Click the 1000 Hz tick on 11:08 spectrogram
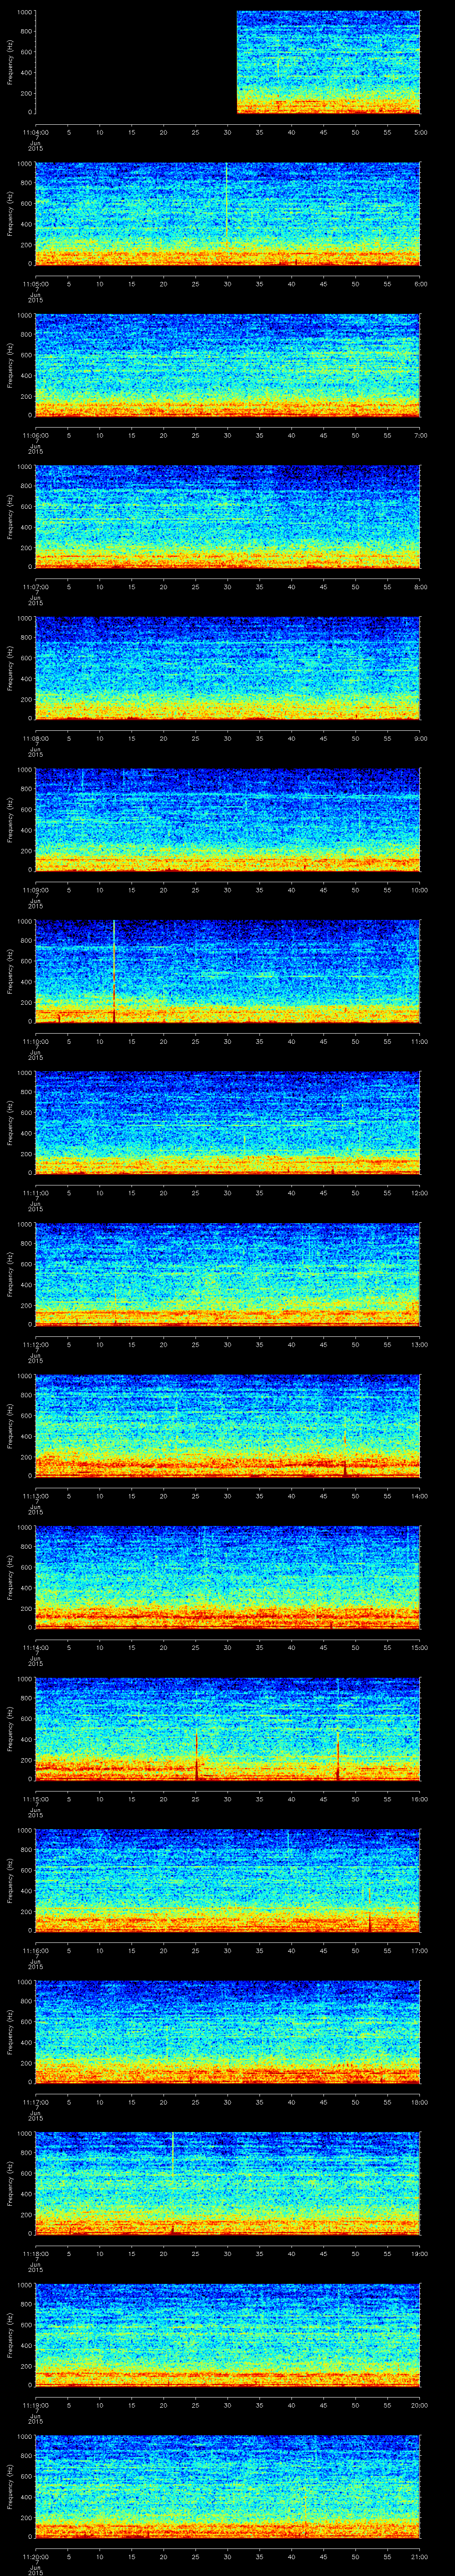 coord(24,618)
